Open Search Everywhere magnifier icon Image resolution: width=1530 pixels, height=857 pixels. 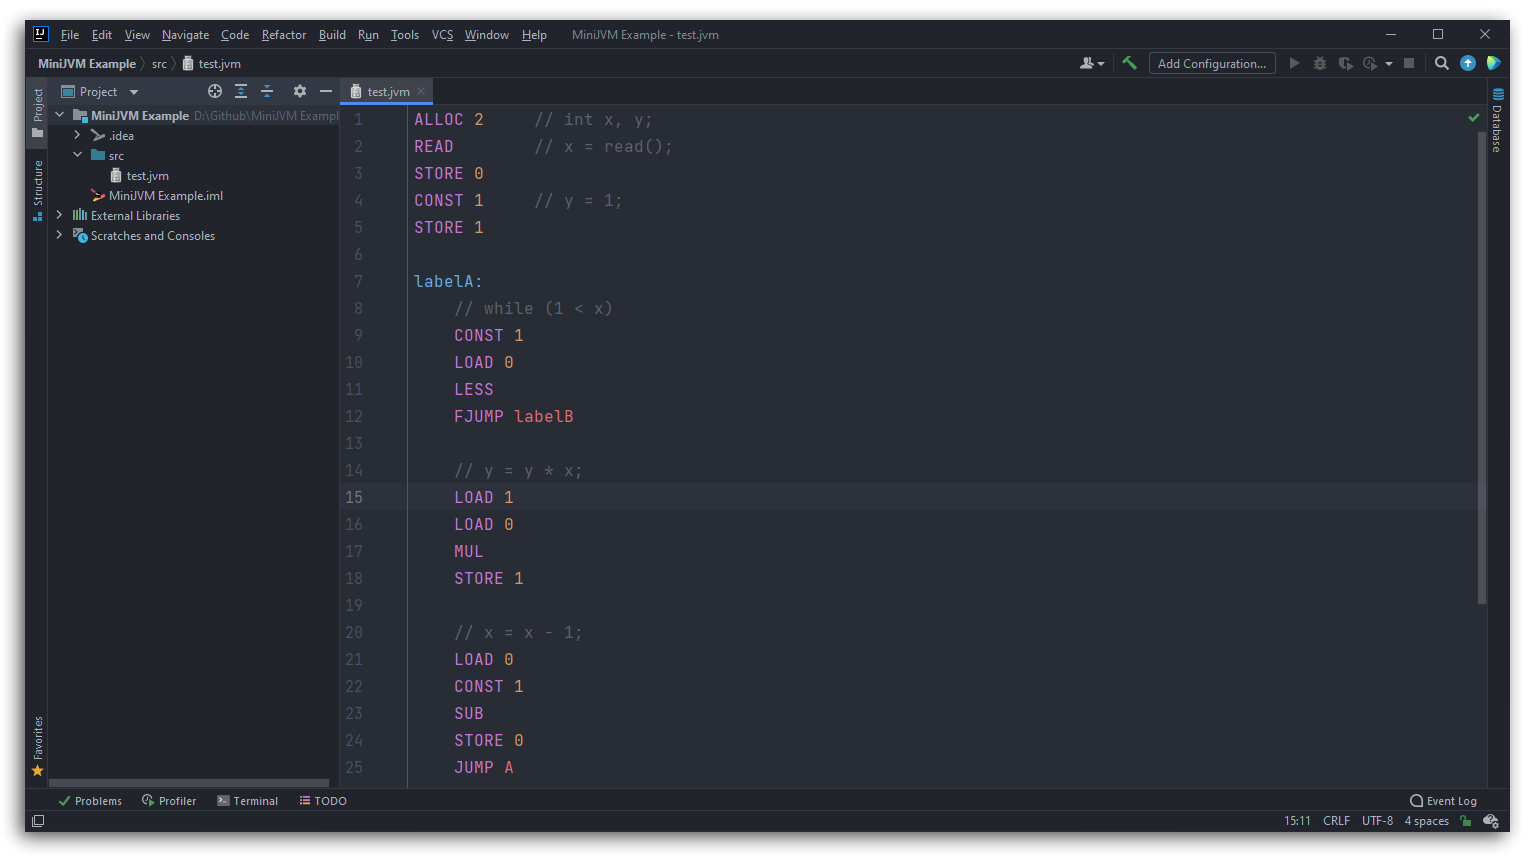[1441, 63]
